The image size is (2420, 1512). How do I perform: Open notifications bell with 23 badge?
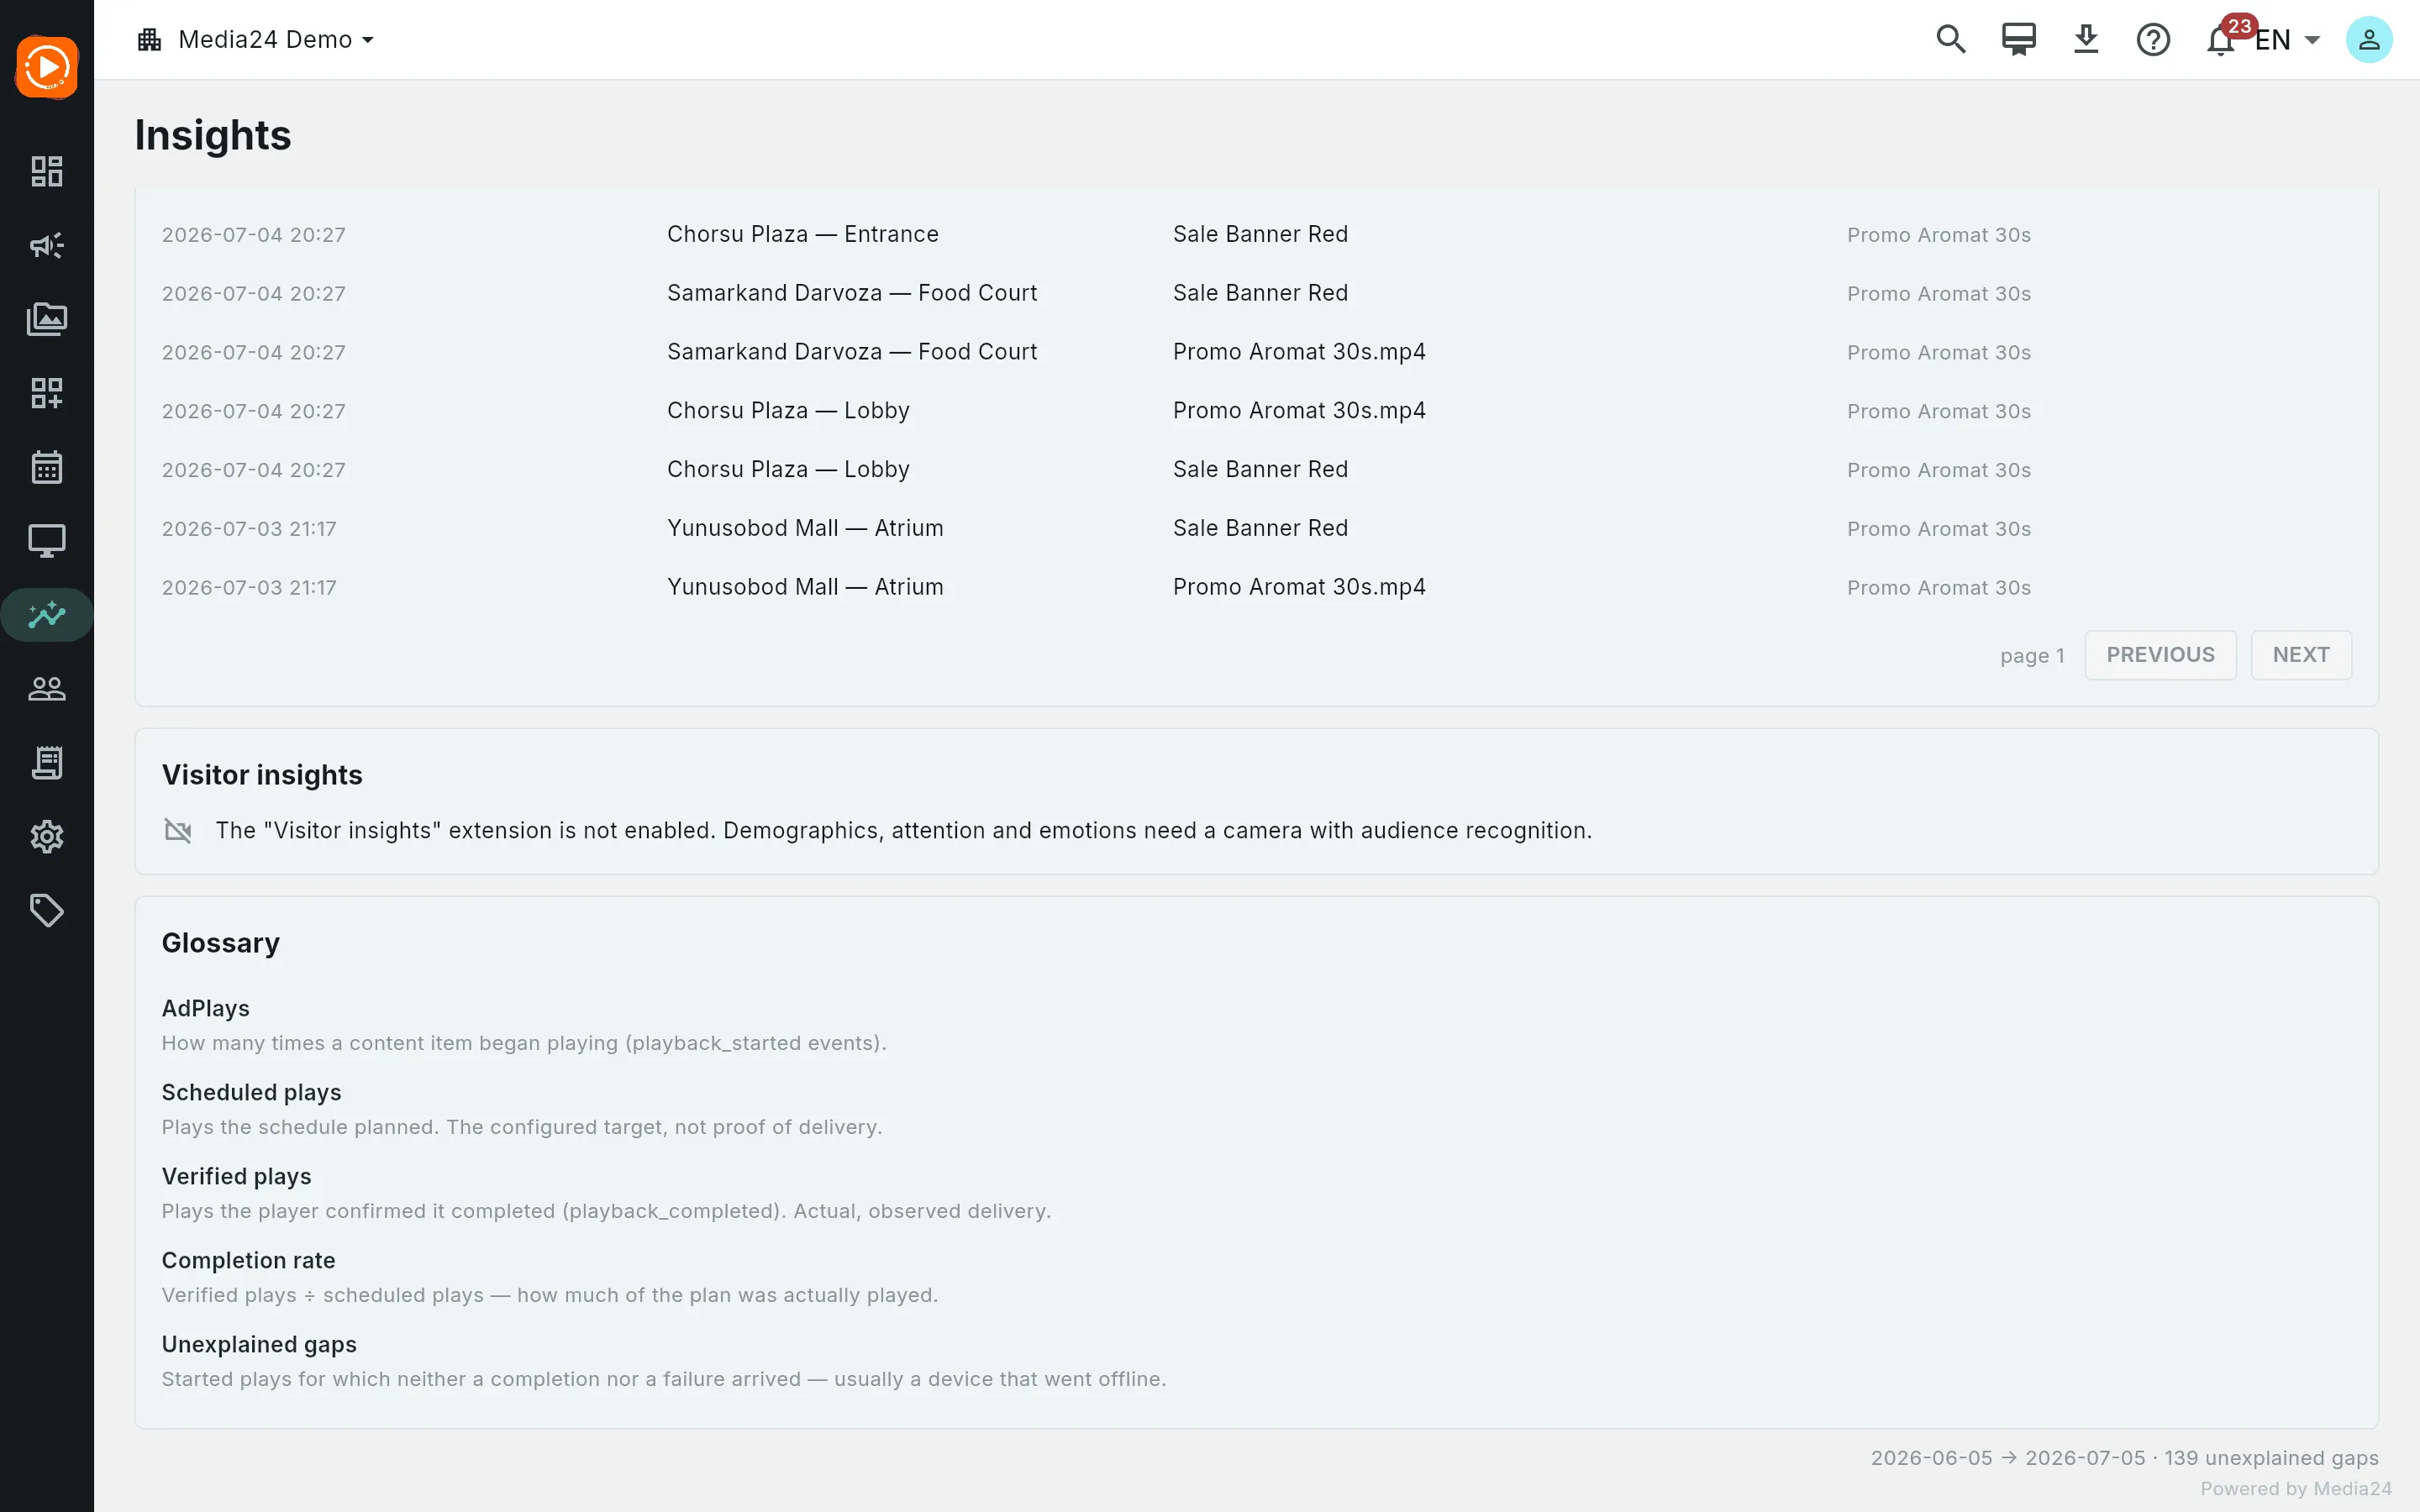(x=2221, y=39)
